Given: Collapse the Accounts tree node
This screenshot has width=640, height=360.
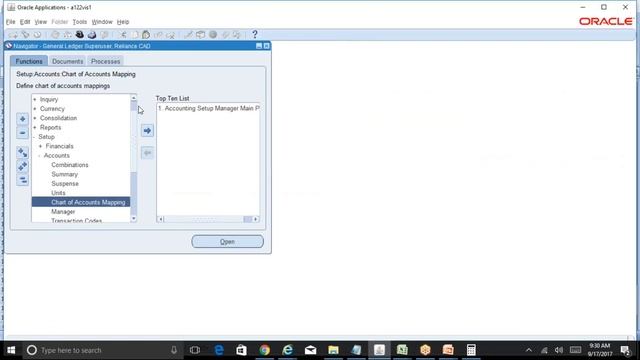Looking at the screenshot, I should pyautogui.click(x=40, y=156).
